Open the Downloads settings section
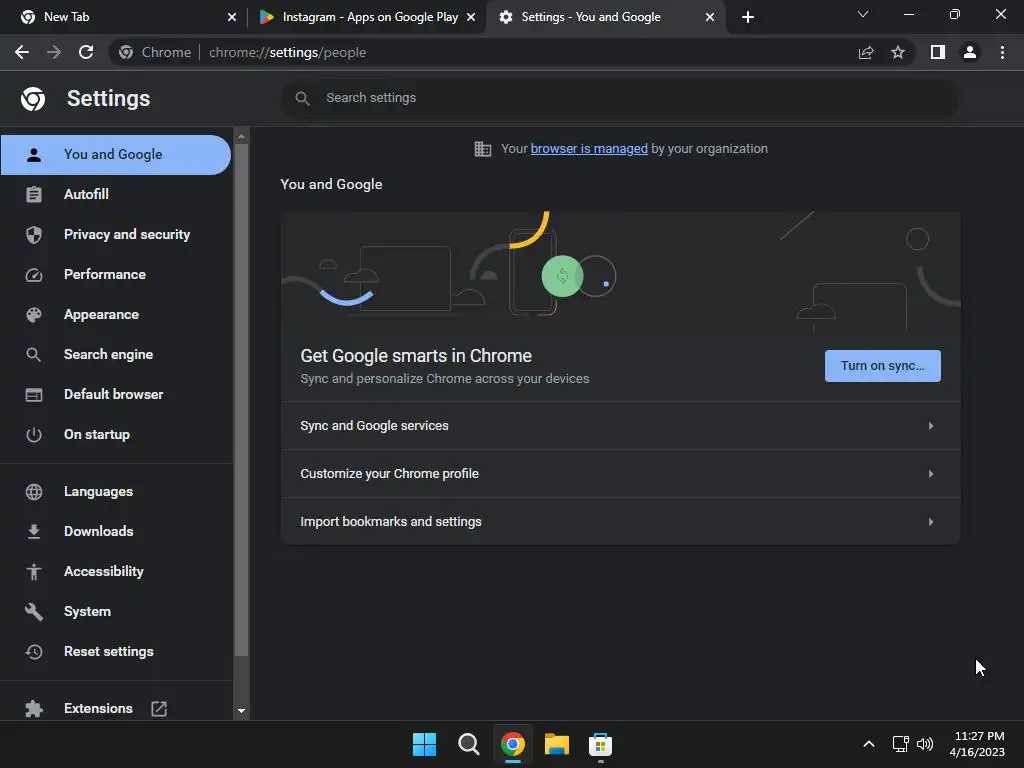Viewport: 1024px width, 768px height. tap(116, 532)
